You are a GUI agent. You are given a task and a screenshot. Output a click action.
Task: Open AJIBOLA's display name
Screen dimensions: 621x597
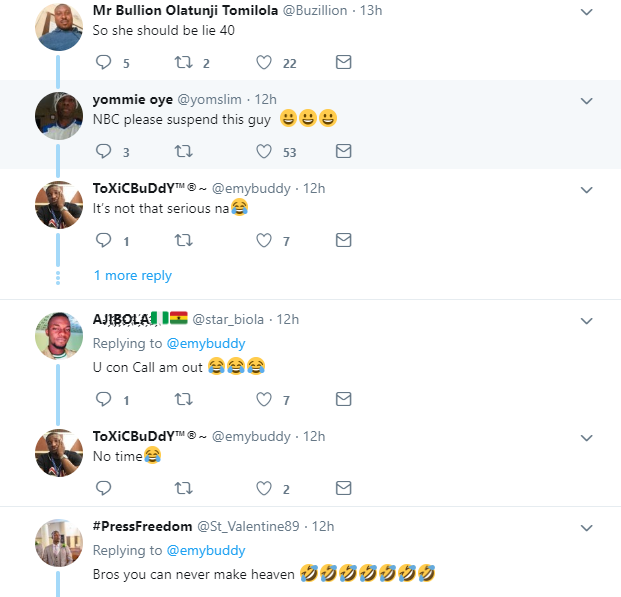[x=122, y=319]
